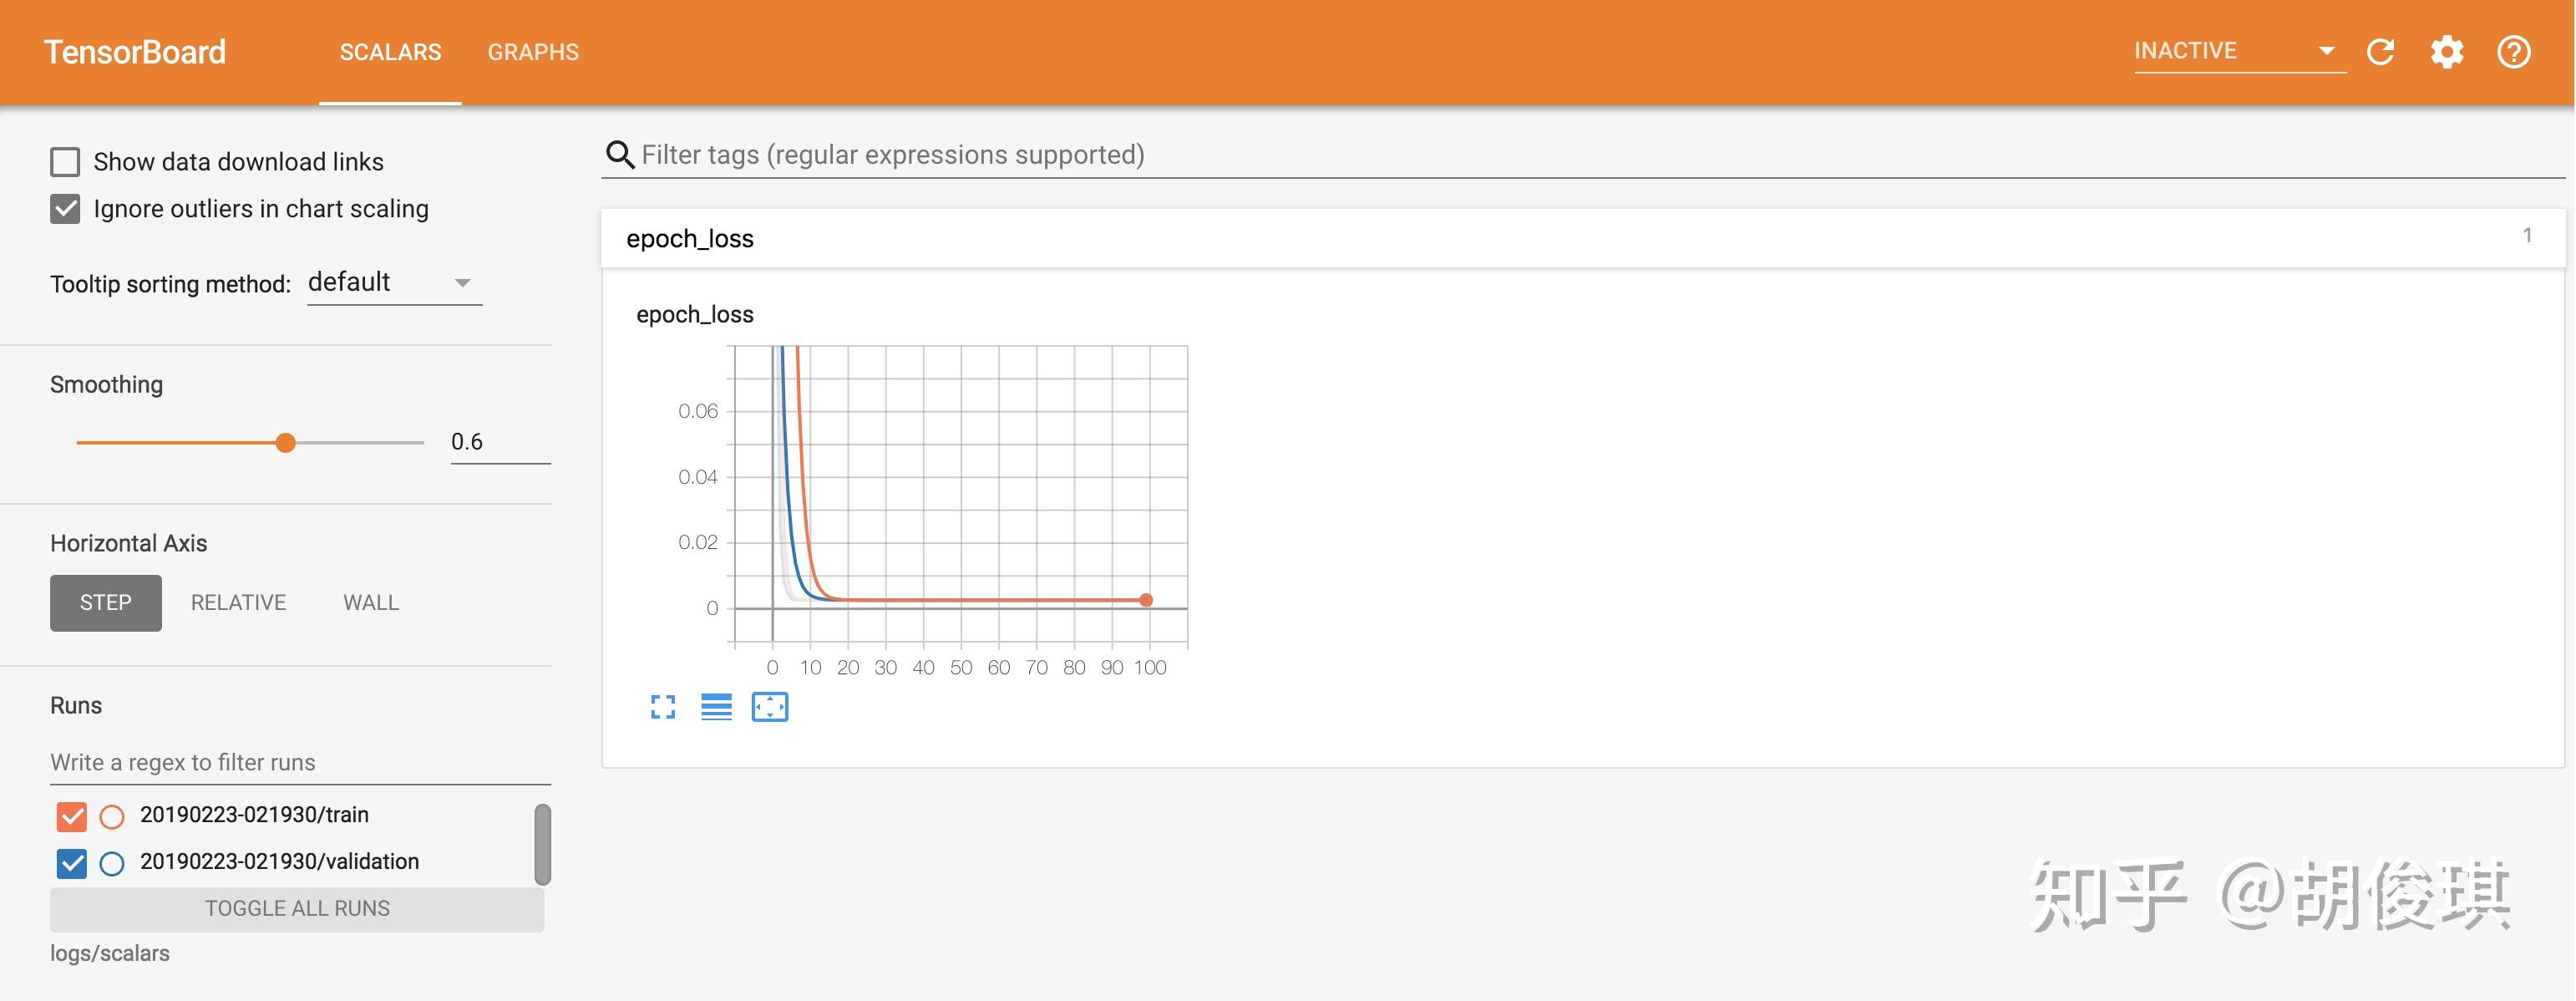
Task: Click the search magnifier icon
Action: tap(620, 155)
